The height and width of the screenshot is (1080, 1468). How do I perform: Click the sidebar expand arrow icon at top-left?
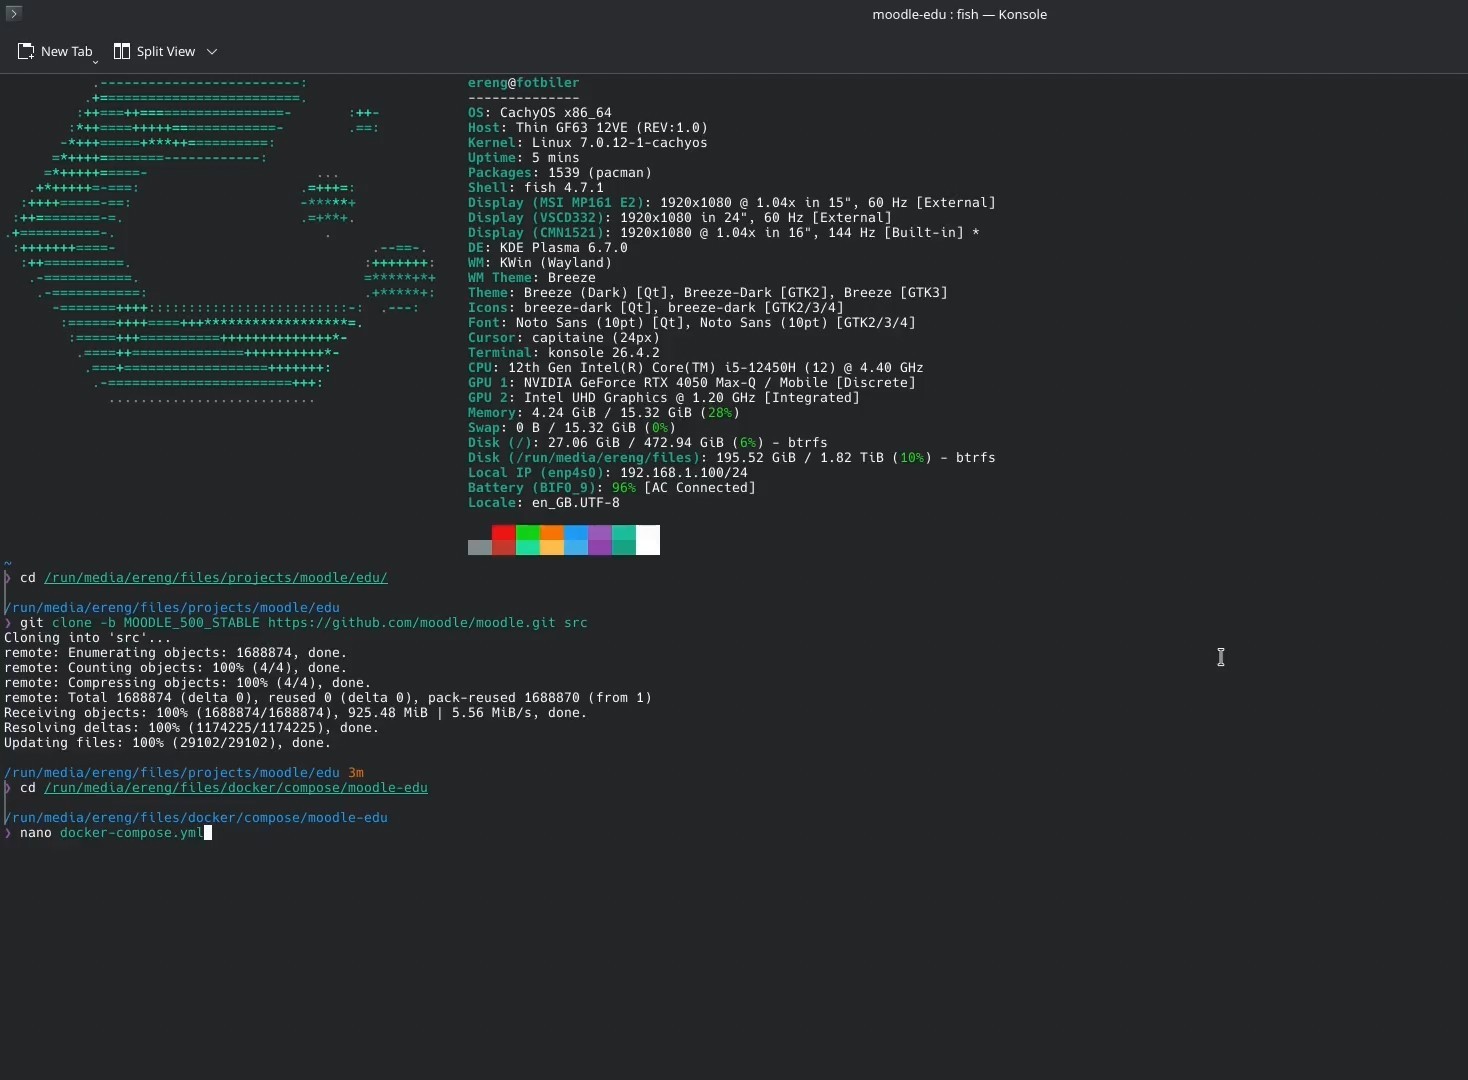pyautogui.click(x=13, y=13)
